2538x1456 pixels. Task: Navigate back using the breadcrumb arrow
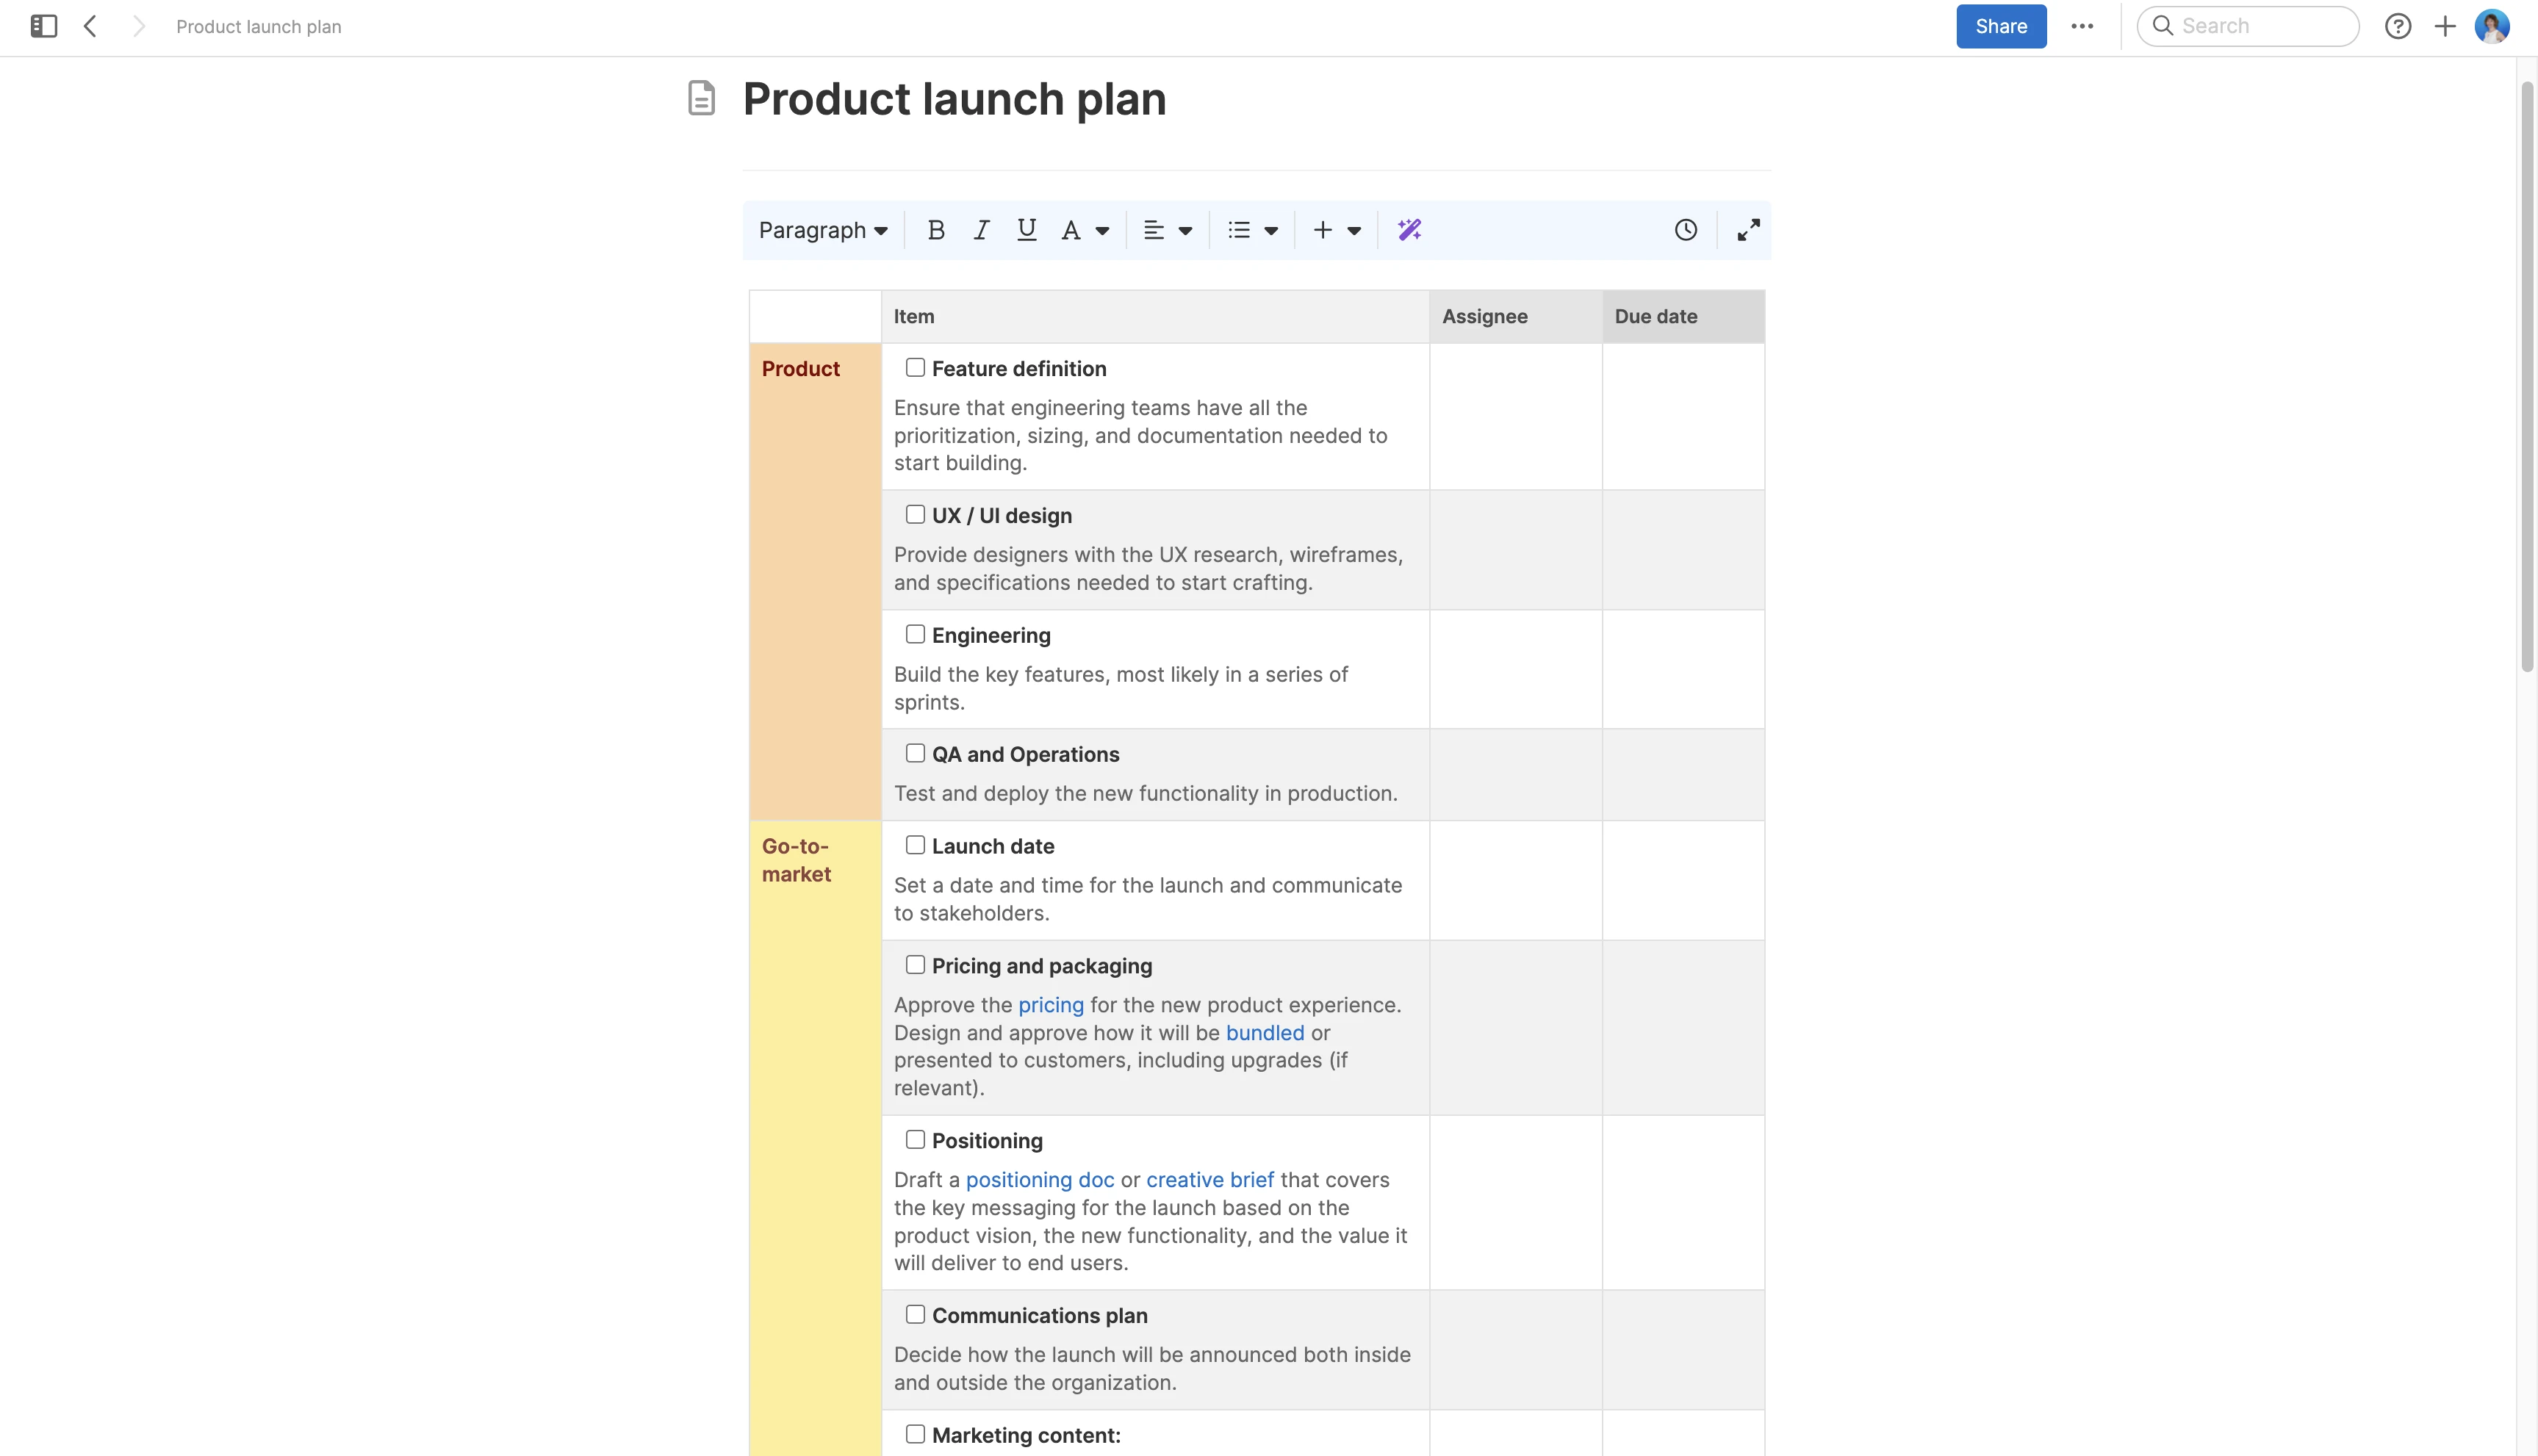pyautogui.click(x=90, y=27)
